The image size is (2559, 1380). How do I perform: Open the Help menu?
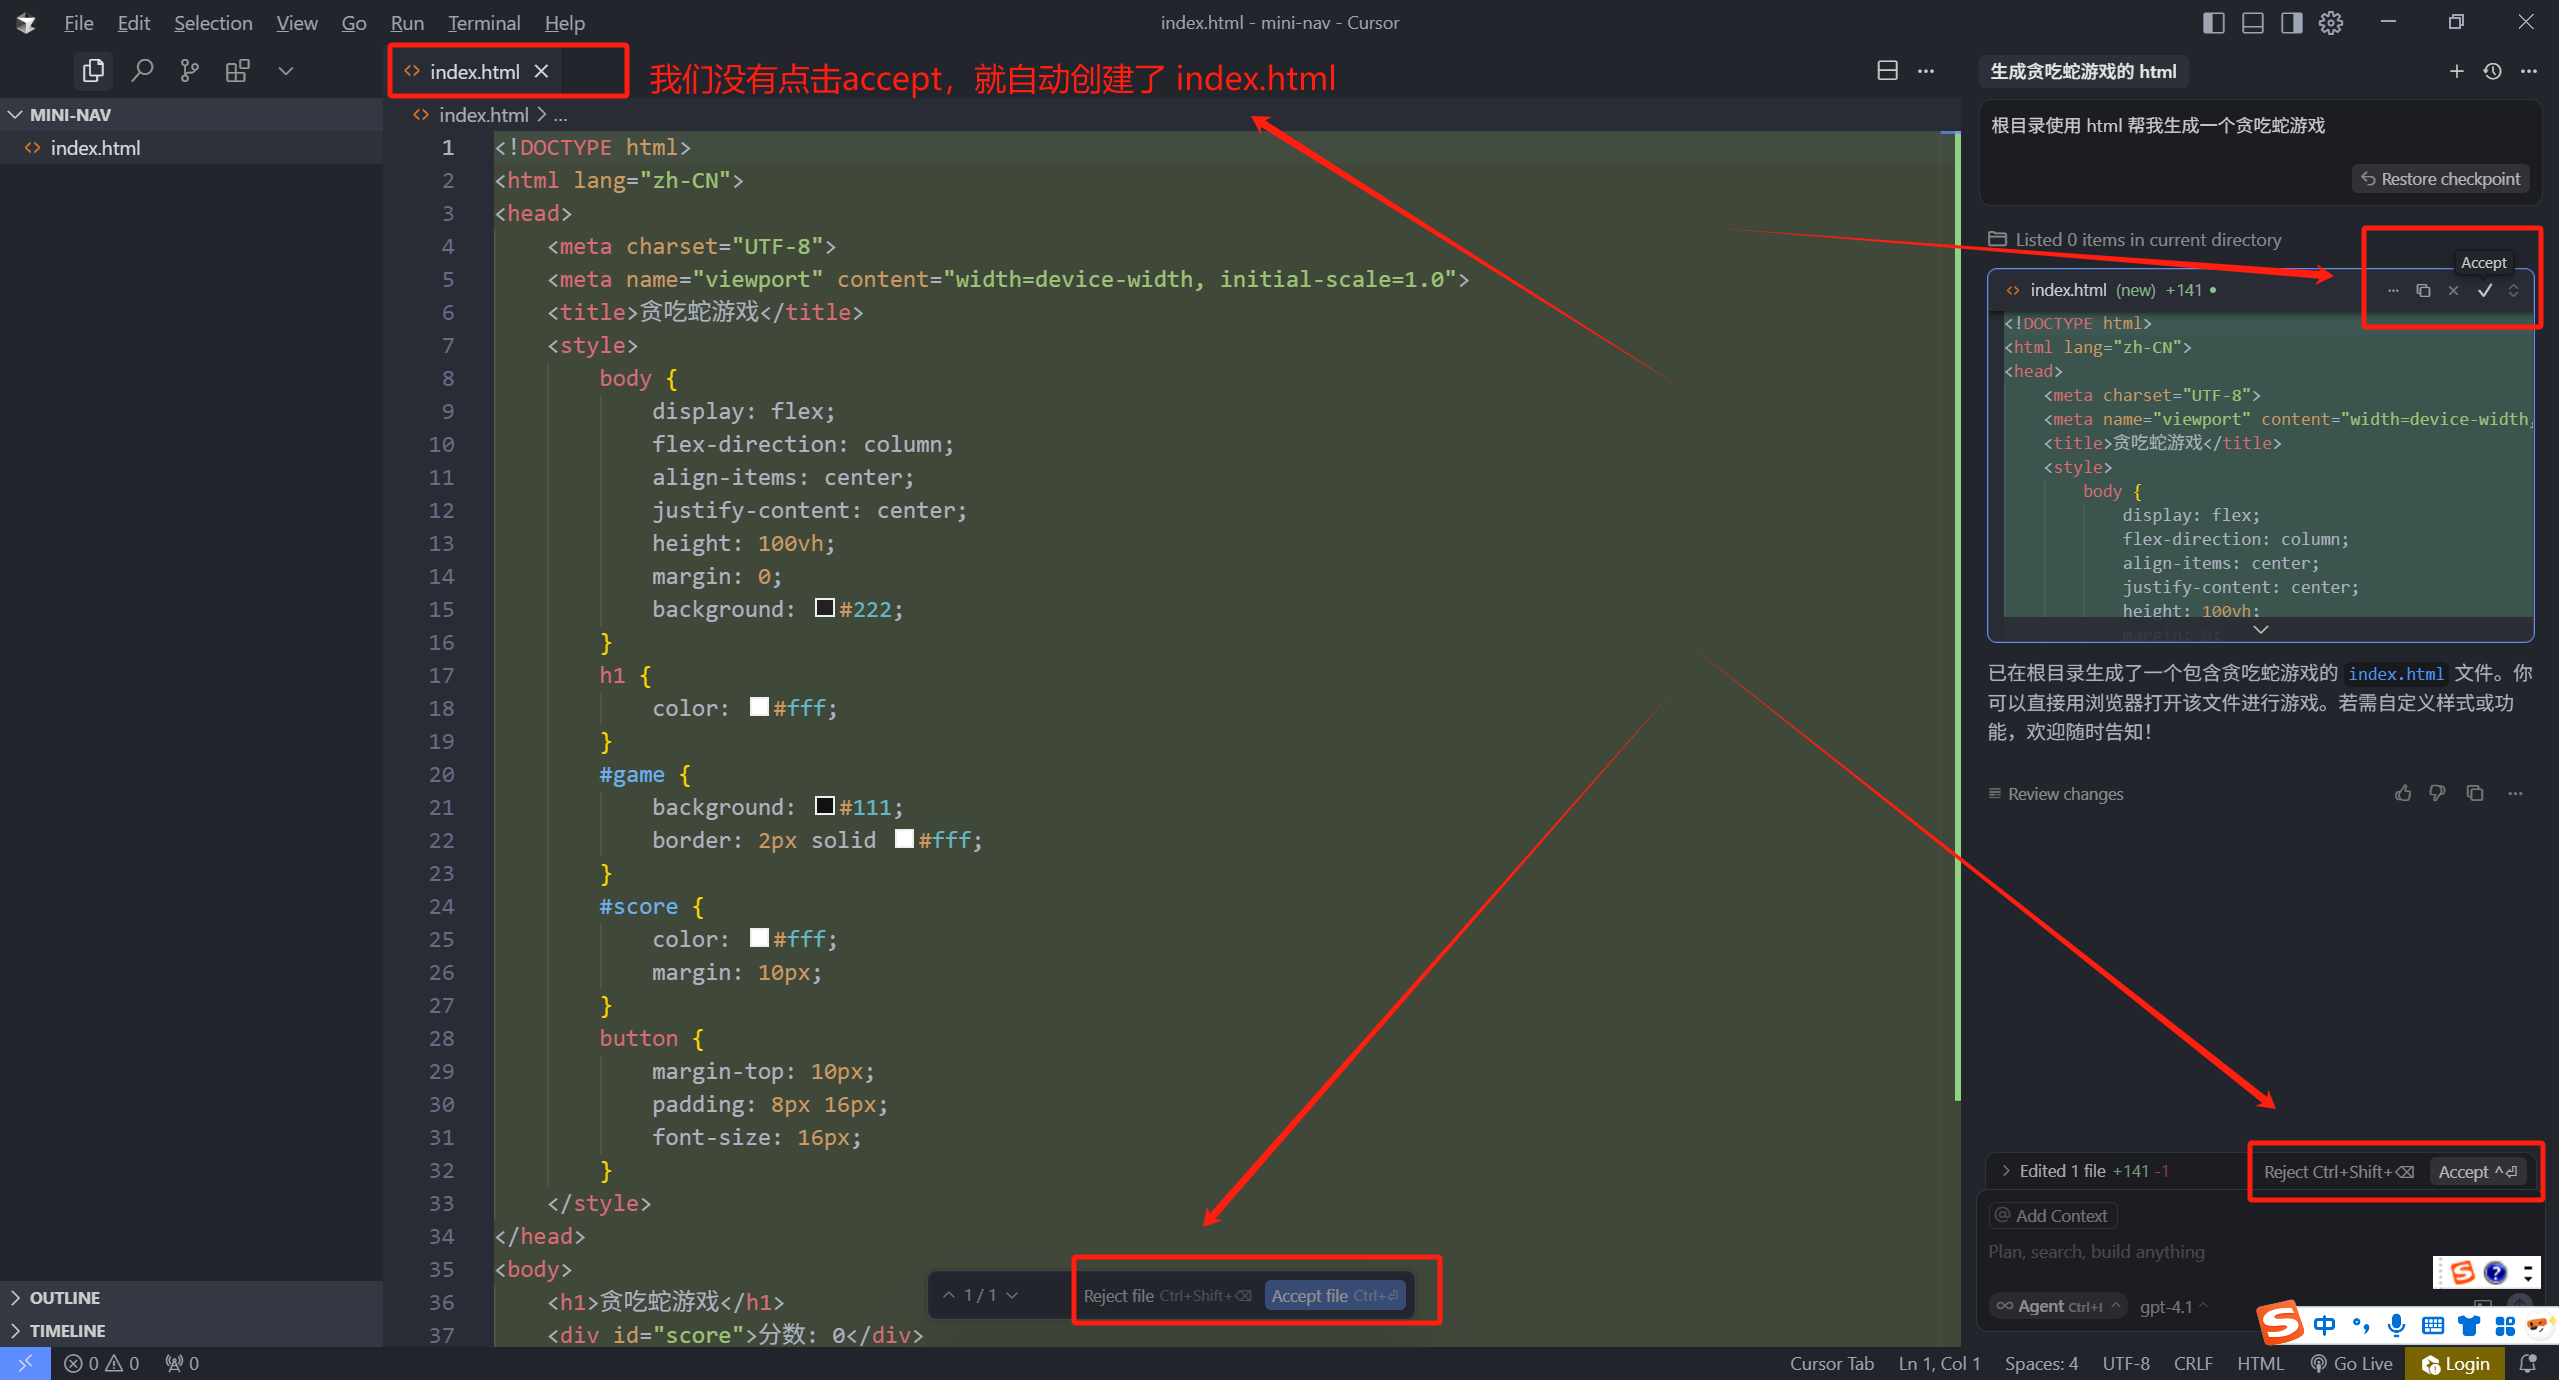[565, 22]
